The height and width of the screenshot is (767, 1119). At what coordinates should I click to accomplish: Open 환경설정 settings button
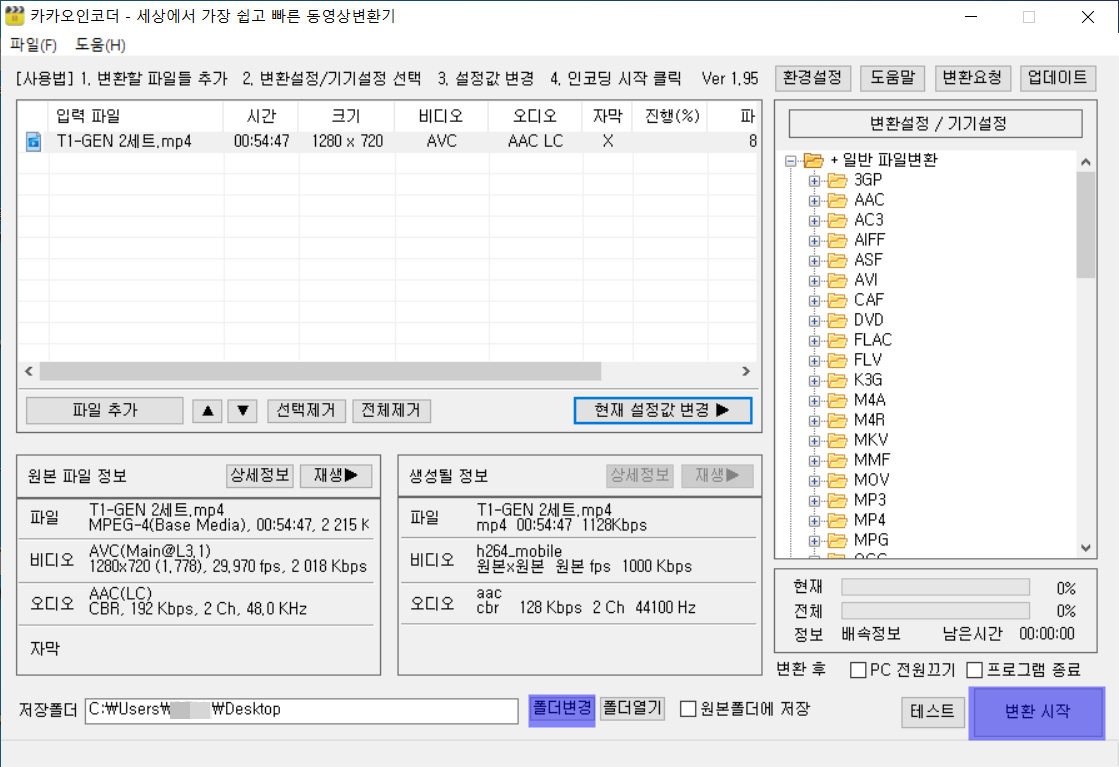coord(813,78)
